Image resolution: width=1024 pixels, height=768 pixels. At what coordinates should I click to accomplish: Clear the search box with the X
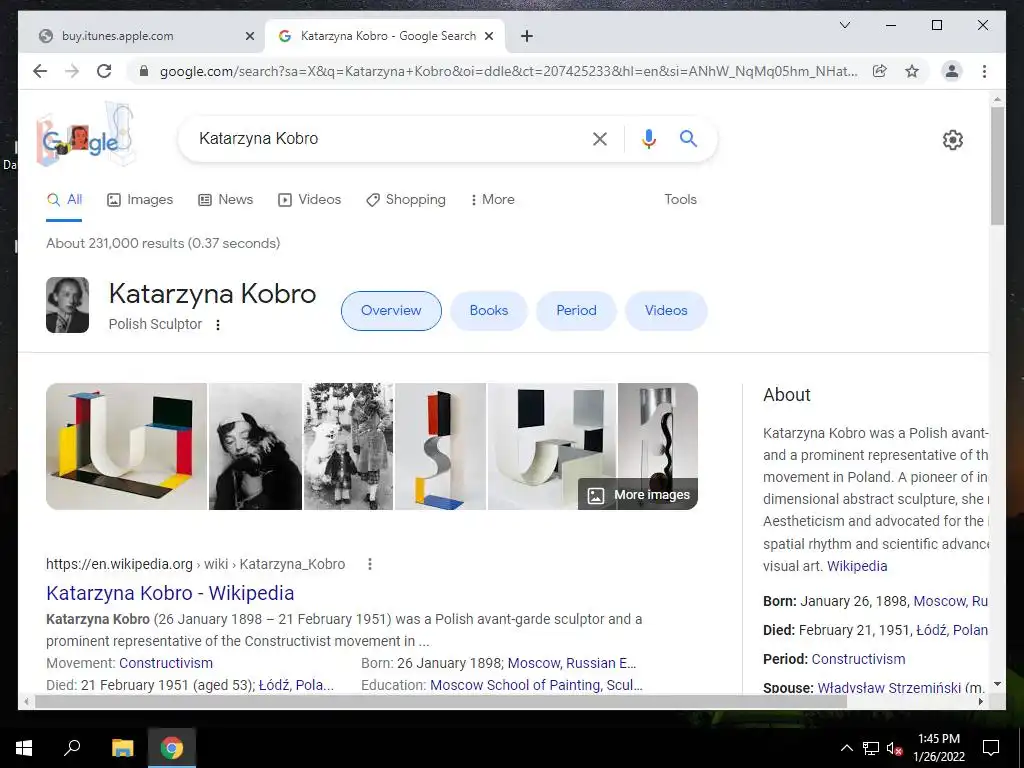[600, 138]
